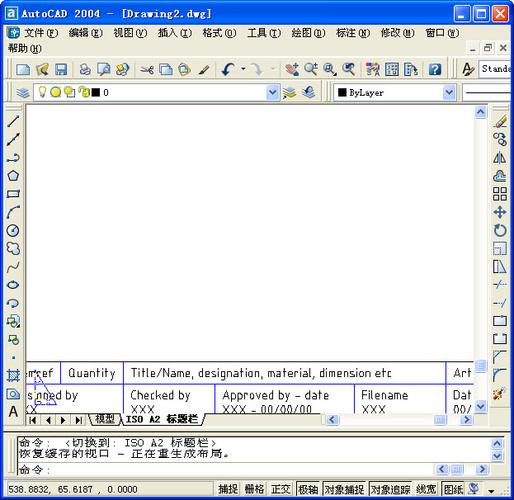Viewport: 514px width, 500px height.
Task: Select the Construction Line tool
Action: [x=13, y=139]
